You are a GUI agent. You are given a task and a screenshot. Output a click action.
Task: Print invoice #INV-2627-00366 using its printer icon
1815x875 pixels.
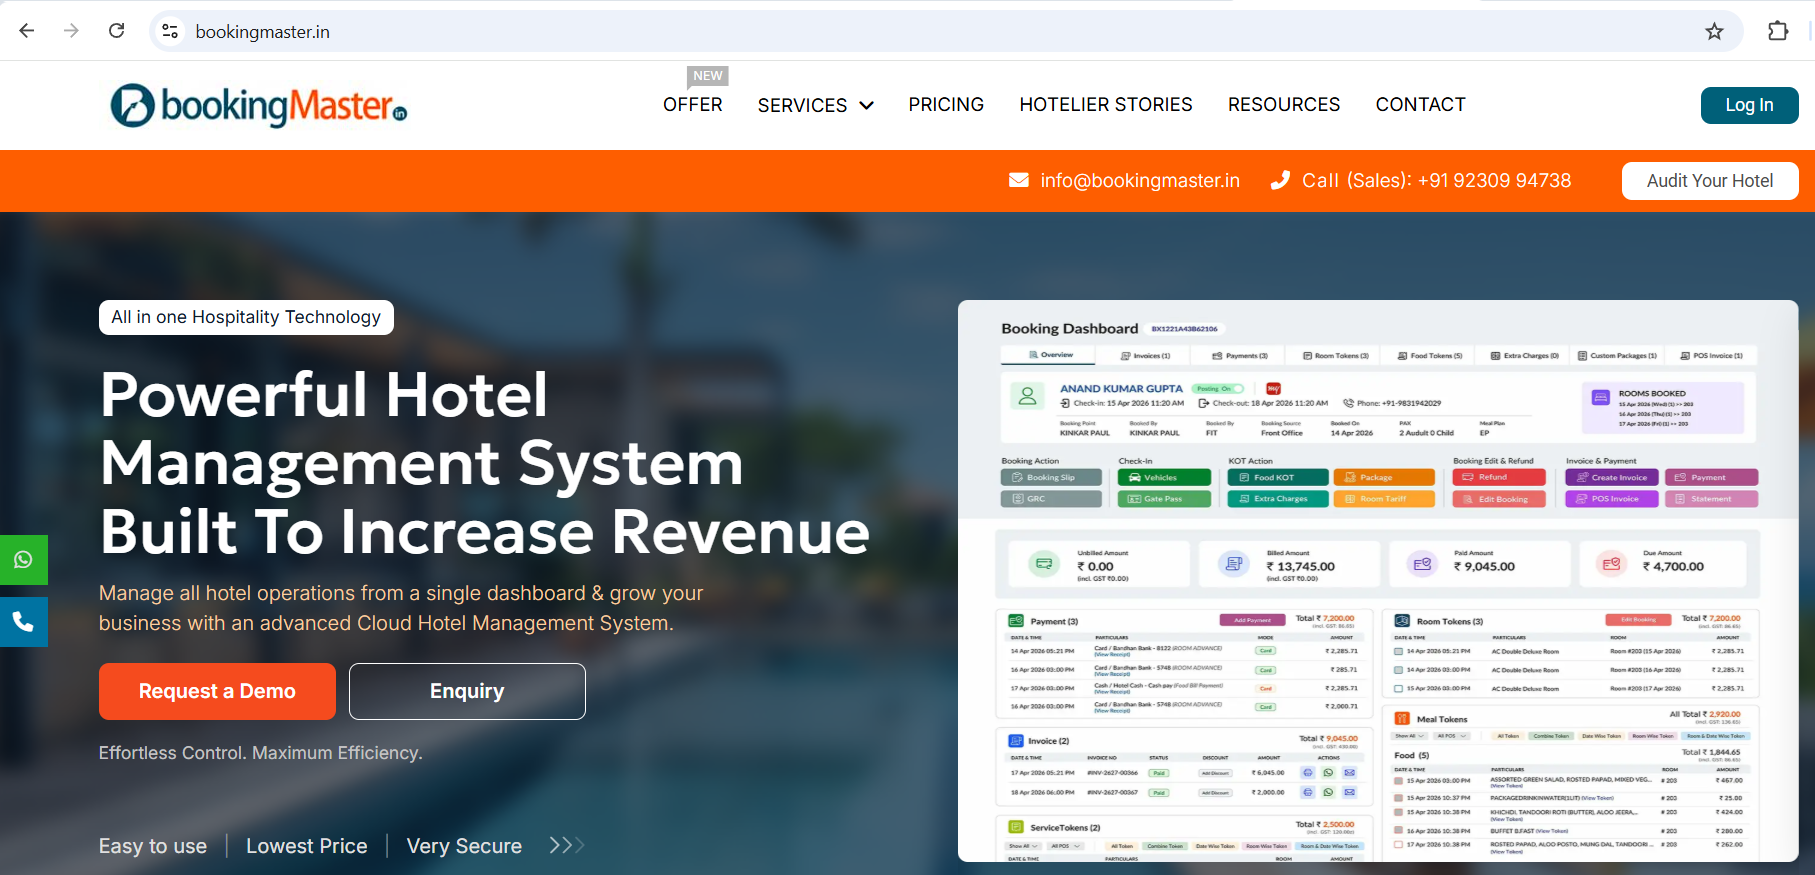point(1307,773)
